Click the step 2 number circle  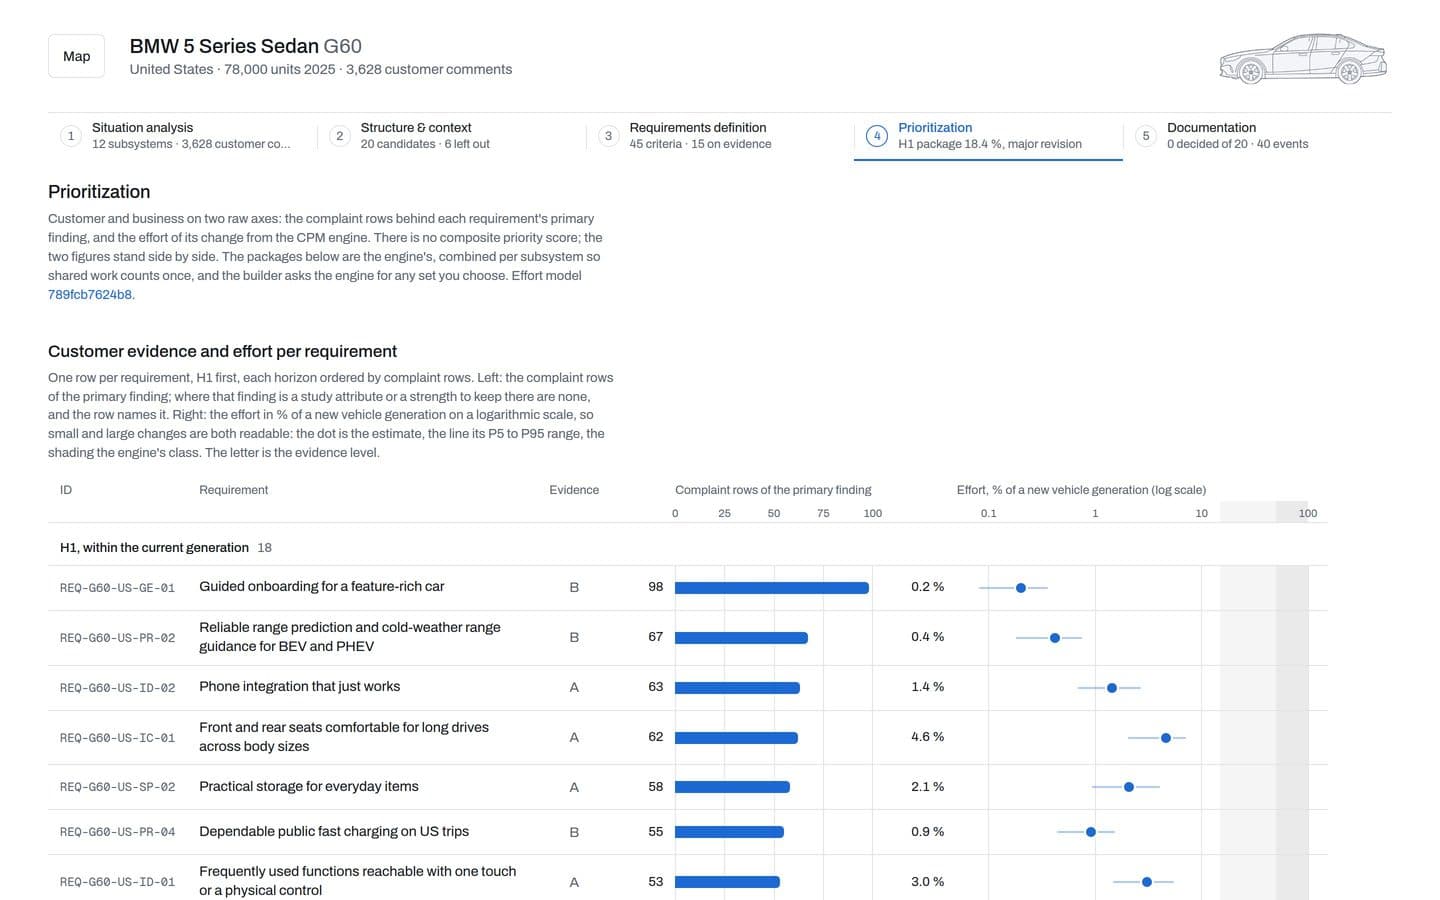click(339, 136)
